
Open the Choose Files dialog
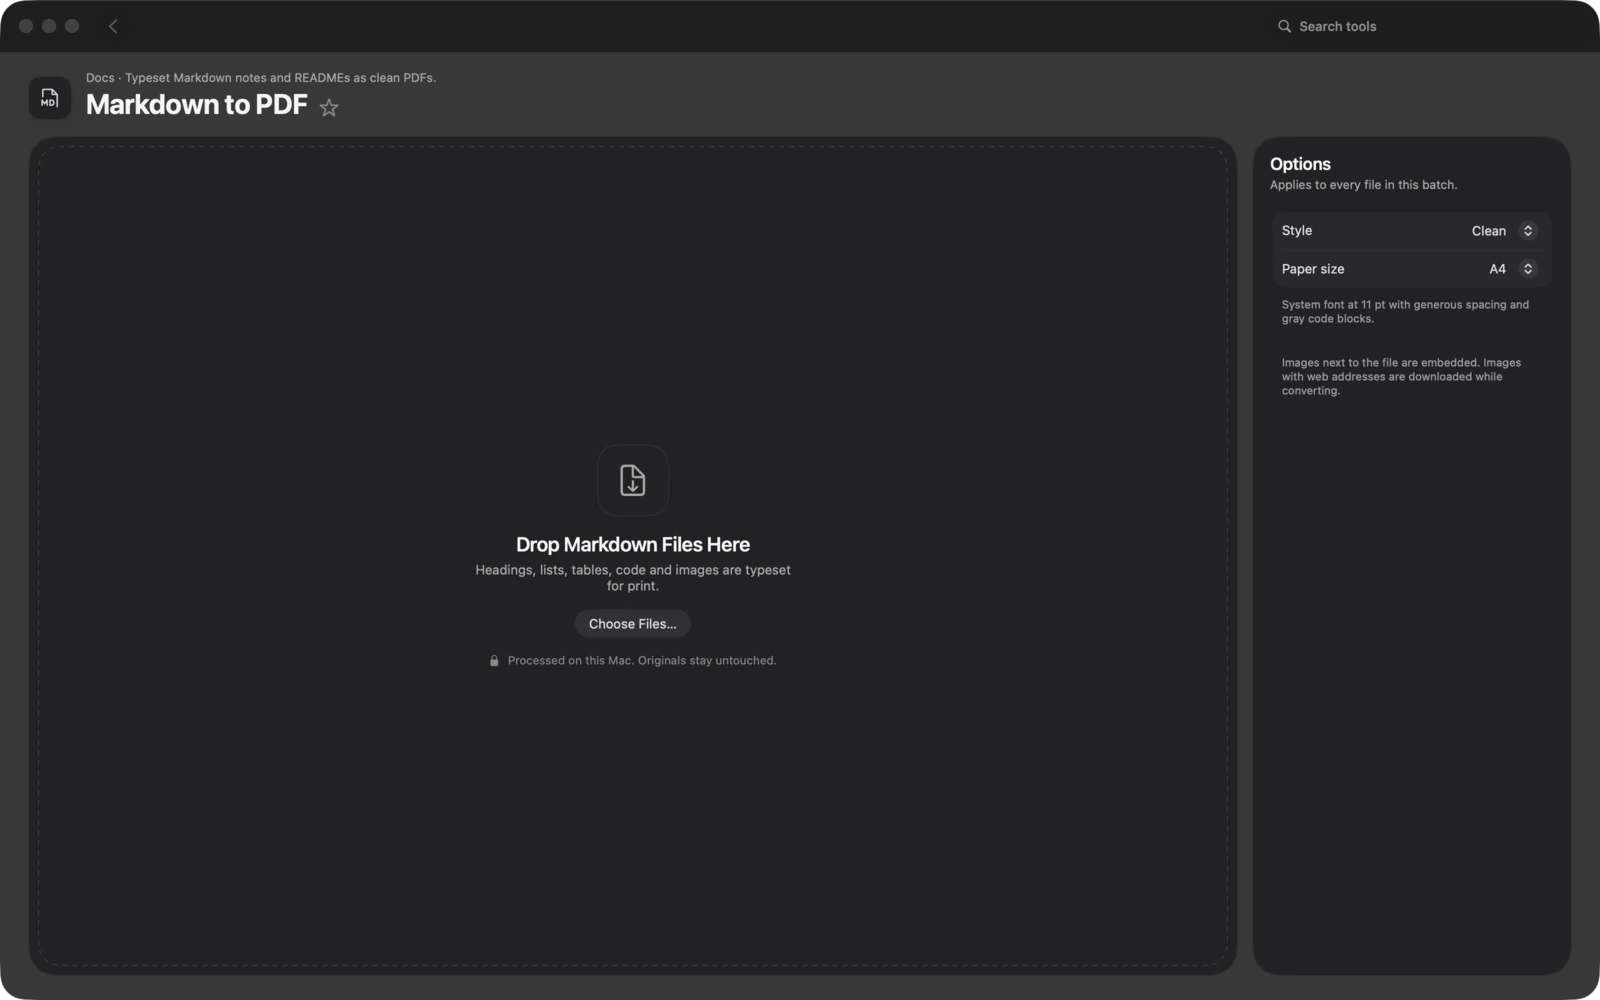[633, 624]
